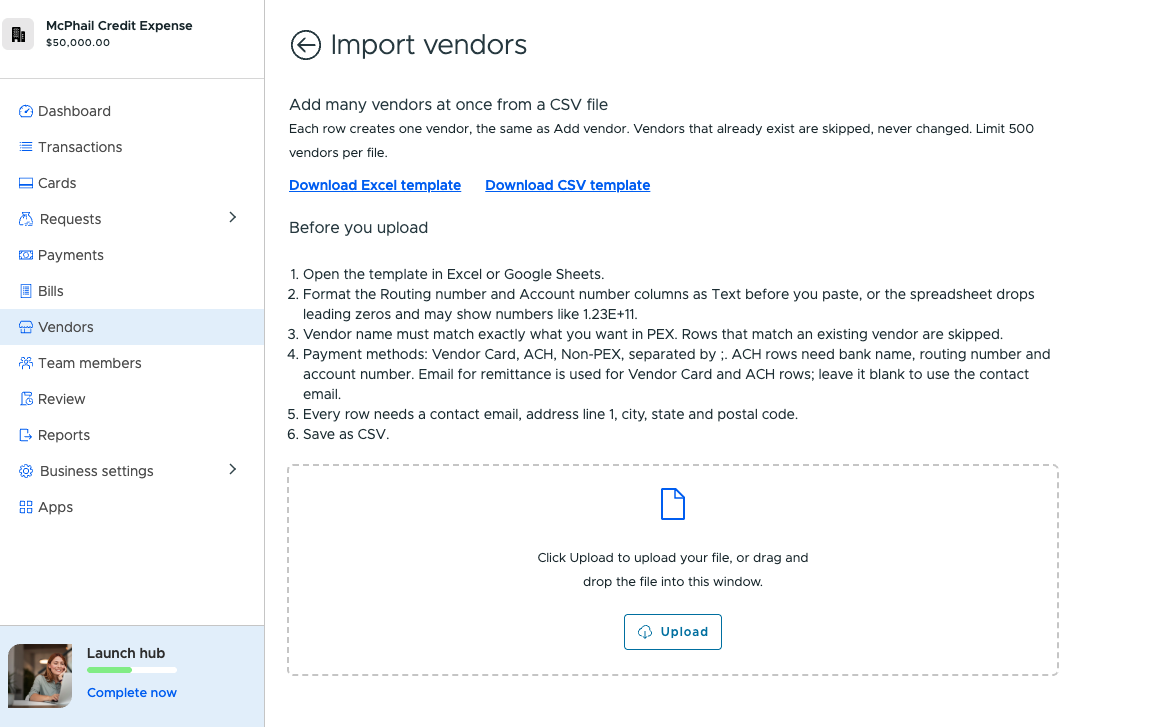Click the Team members people icon
This screenshot has width=1171, height=727.
click(x=25, y=363)
